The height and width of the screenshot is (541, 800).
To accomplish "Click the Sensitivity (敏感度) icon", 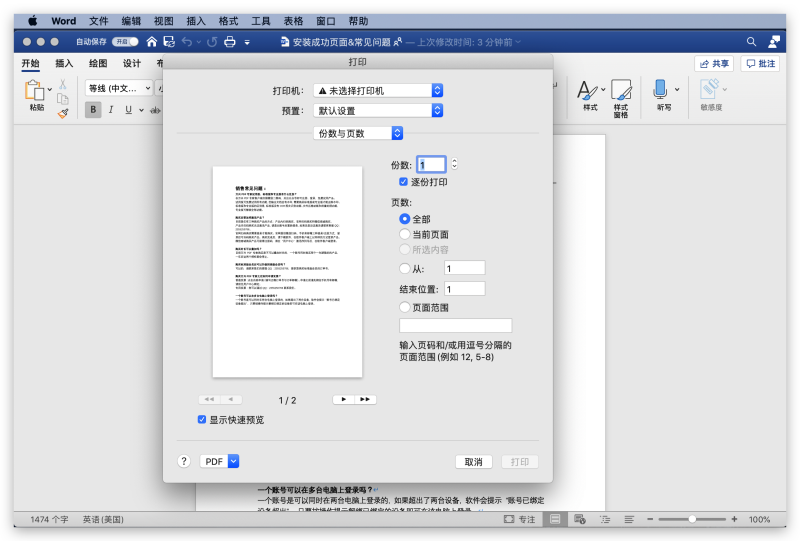I will click(710, 89).
